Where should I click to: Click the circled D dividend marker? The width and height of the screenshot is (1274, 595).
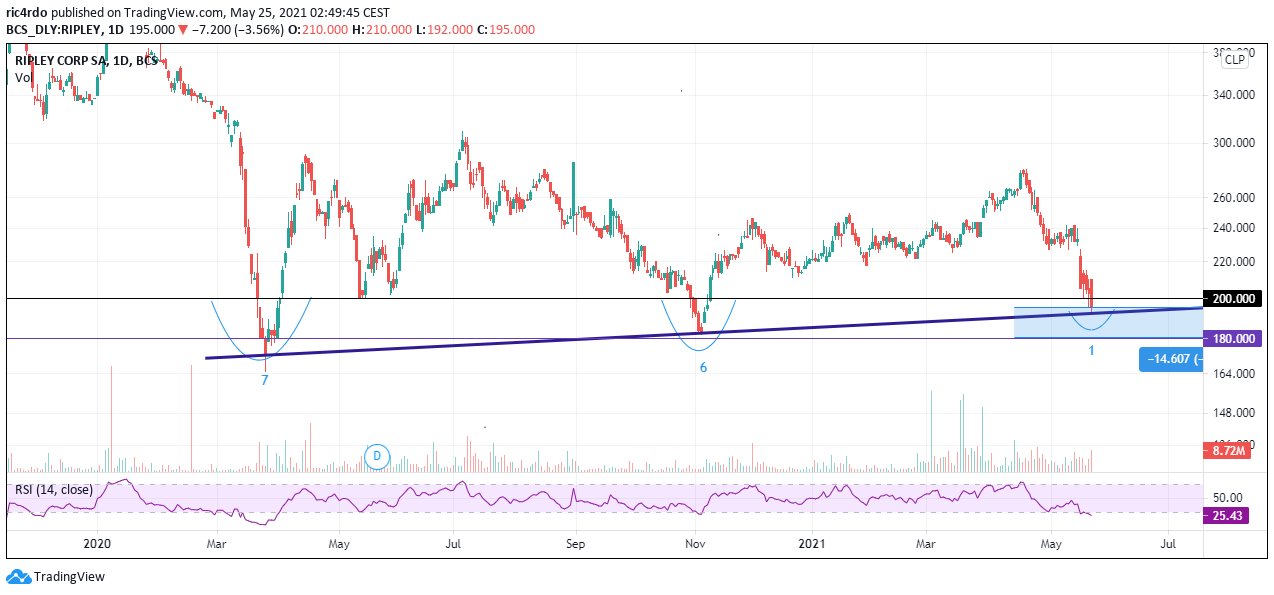377,456
